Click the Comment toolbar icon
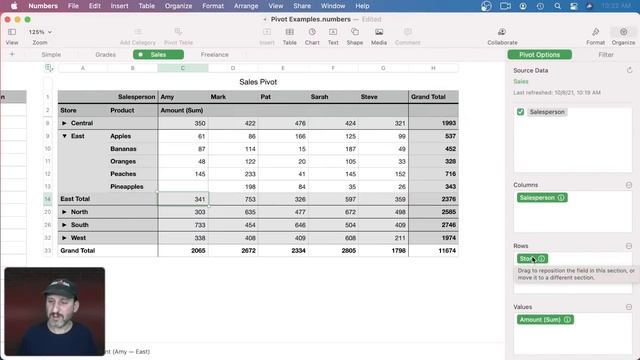This screenshot has height=360, width=640. 408,32
